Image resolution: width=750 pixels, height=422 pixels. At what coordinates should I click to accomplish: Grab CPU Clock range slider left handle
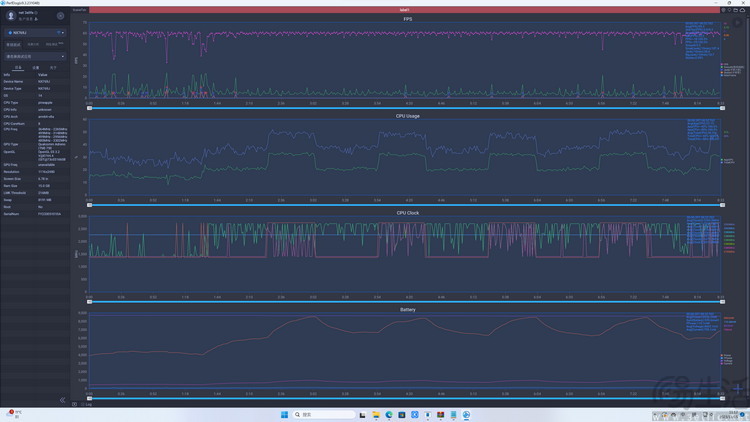89,301
